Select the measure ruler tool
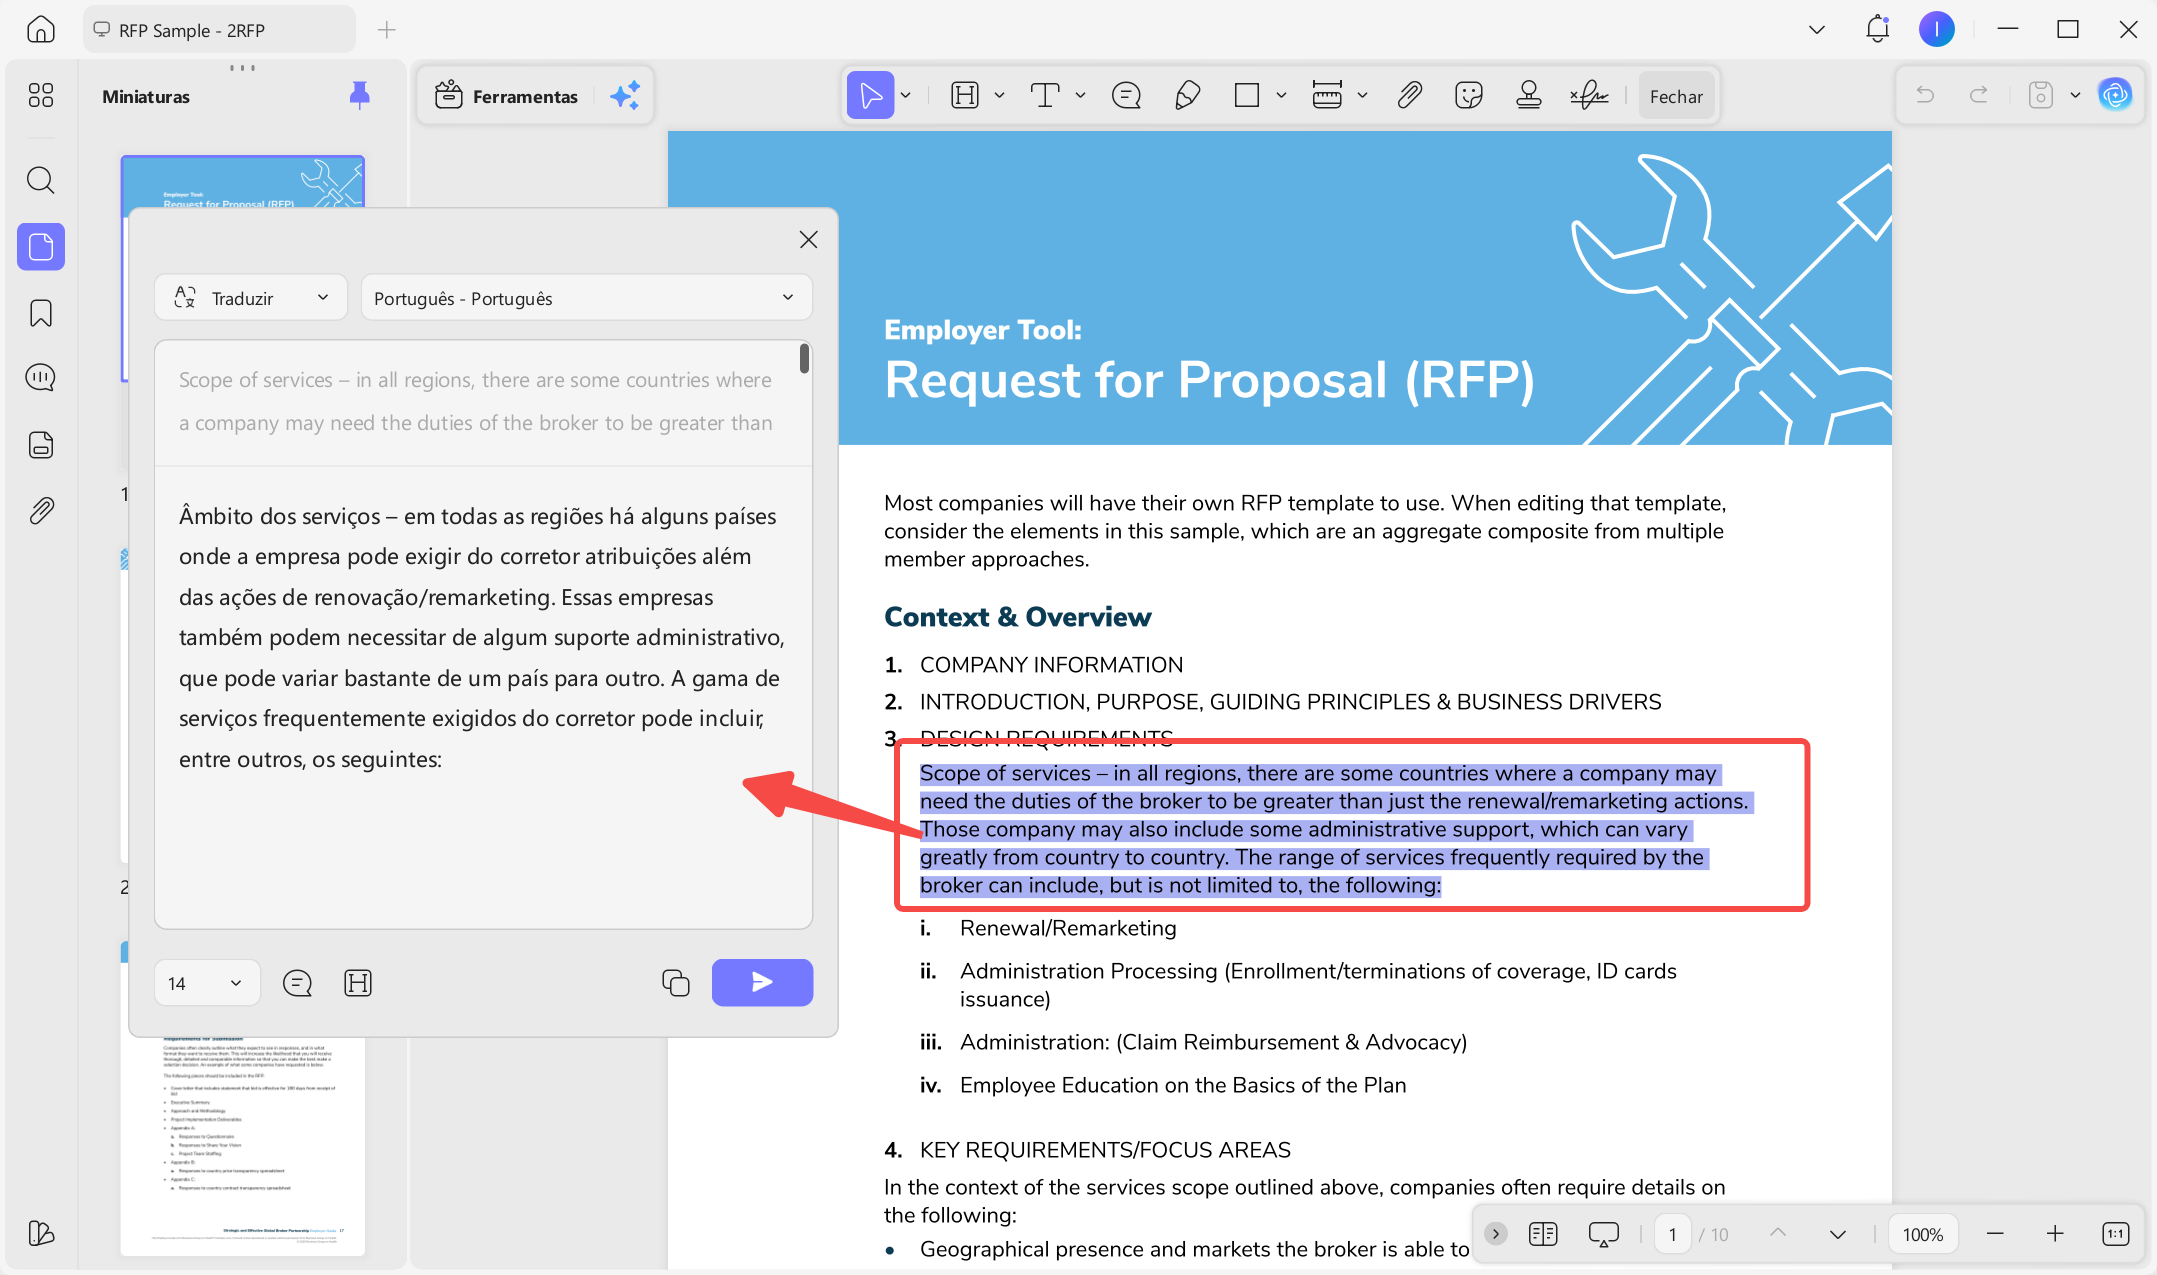 click(x=1327, y=96)
